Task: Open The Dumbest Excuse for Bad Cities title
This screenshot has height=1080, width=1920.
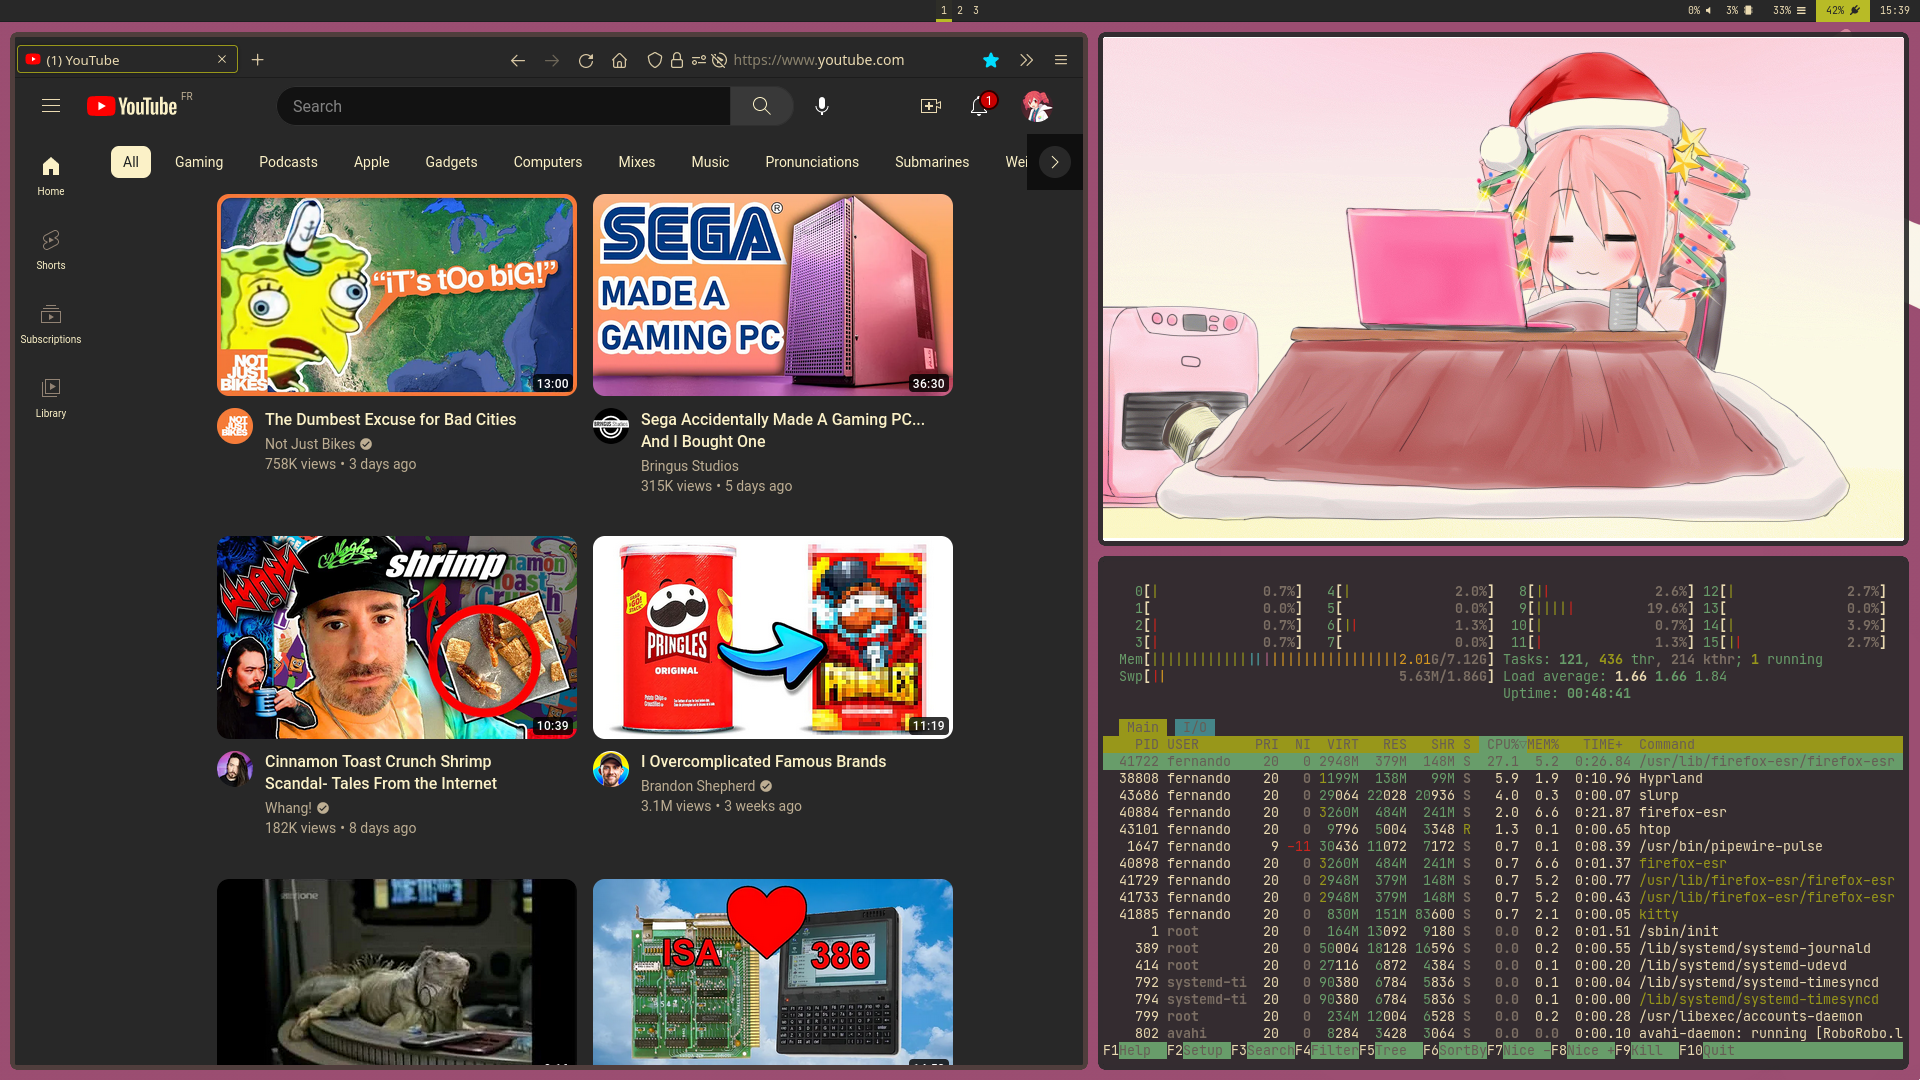Action: click(390, 420)
